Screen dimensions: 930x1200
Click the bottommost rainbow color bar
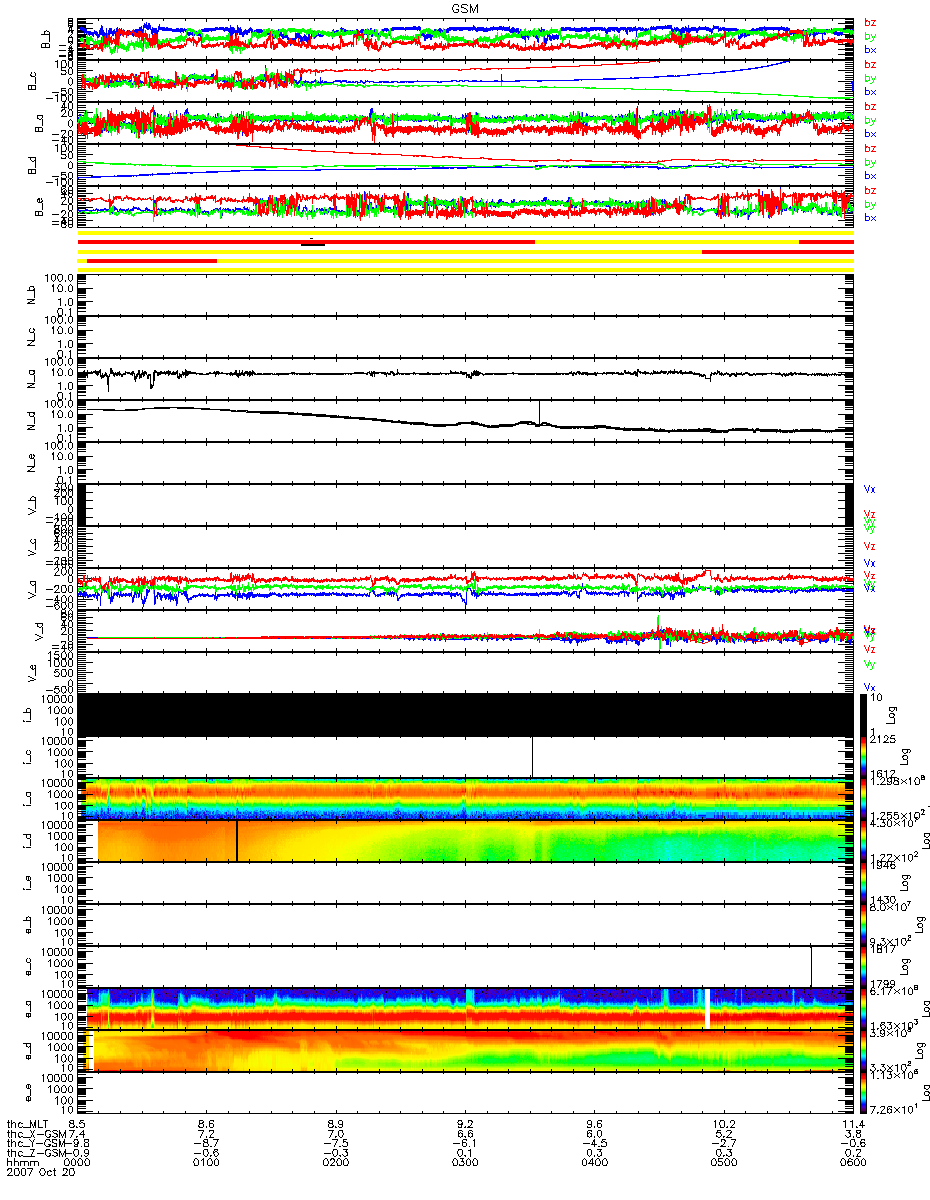863,1092
